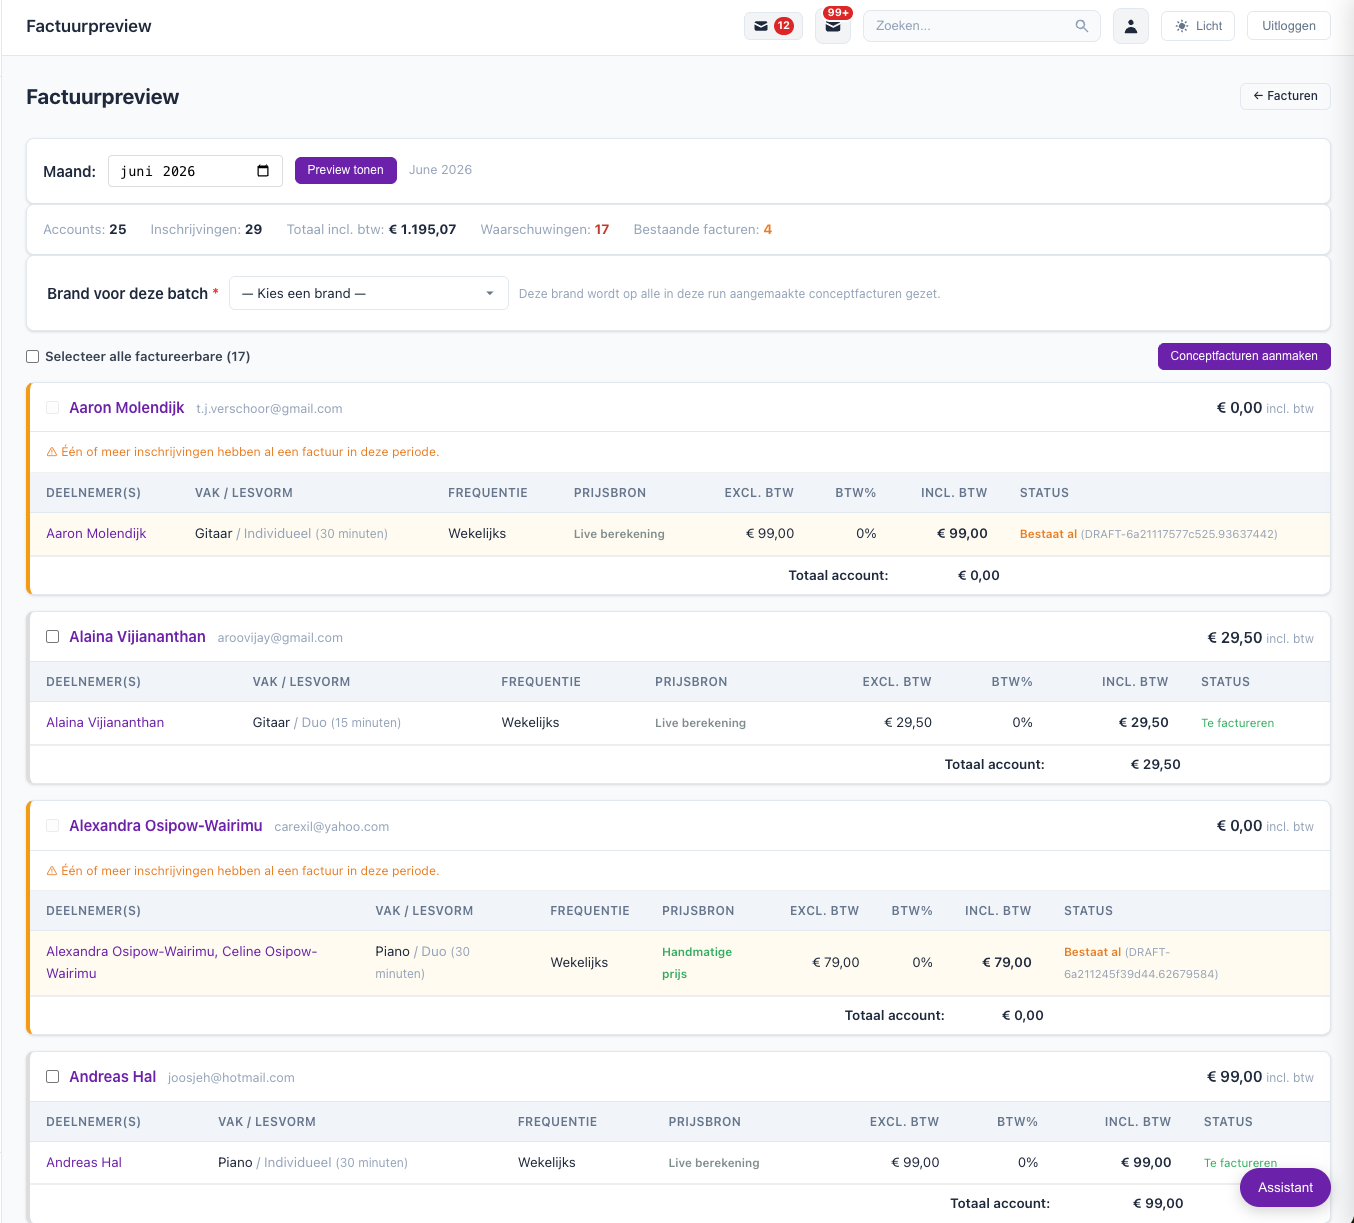Click Te factureren status in Alaina Vijiananthan row
1354x1223 pixels.
tap(1238, 723)
